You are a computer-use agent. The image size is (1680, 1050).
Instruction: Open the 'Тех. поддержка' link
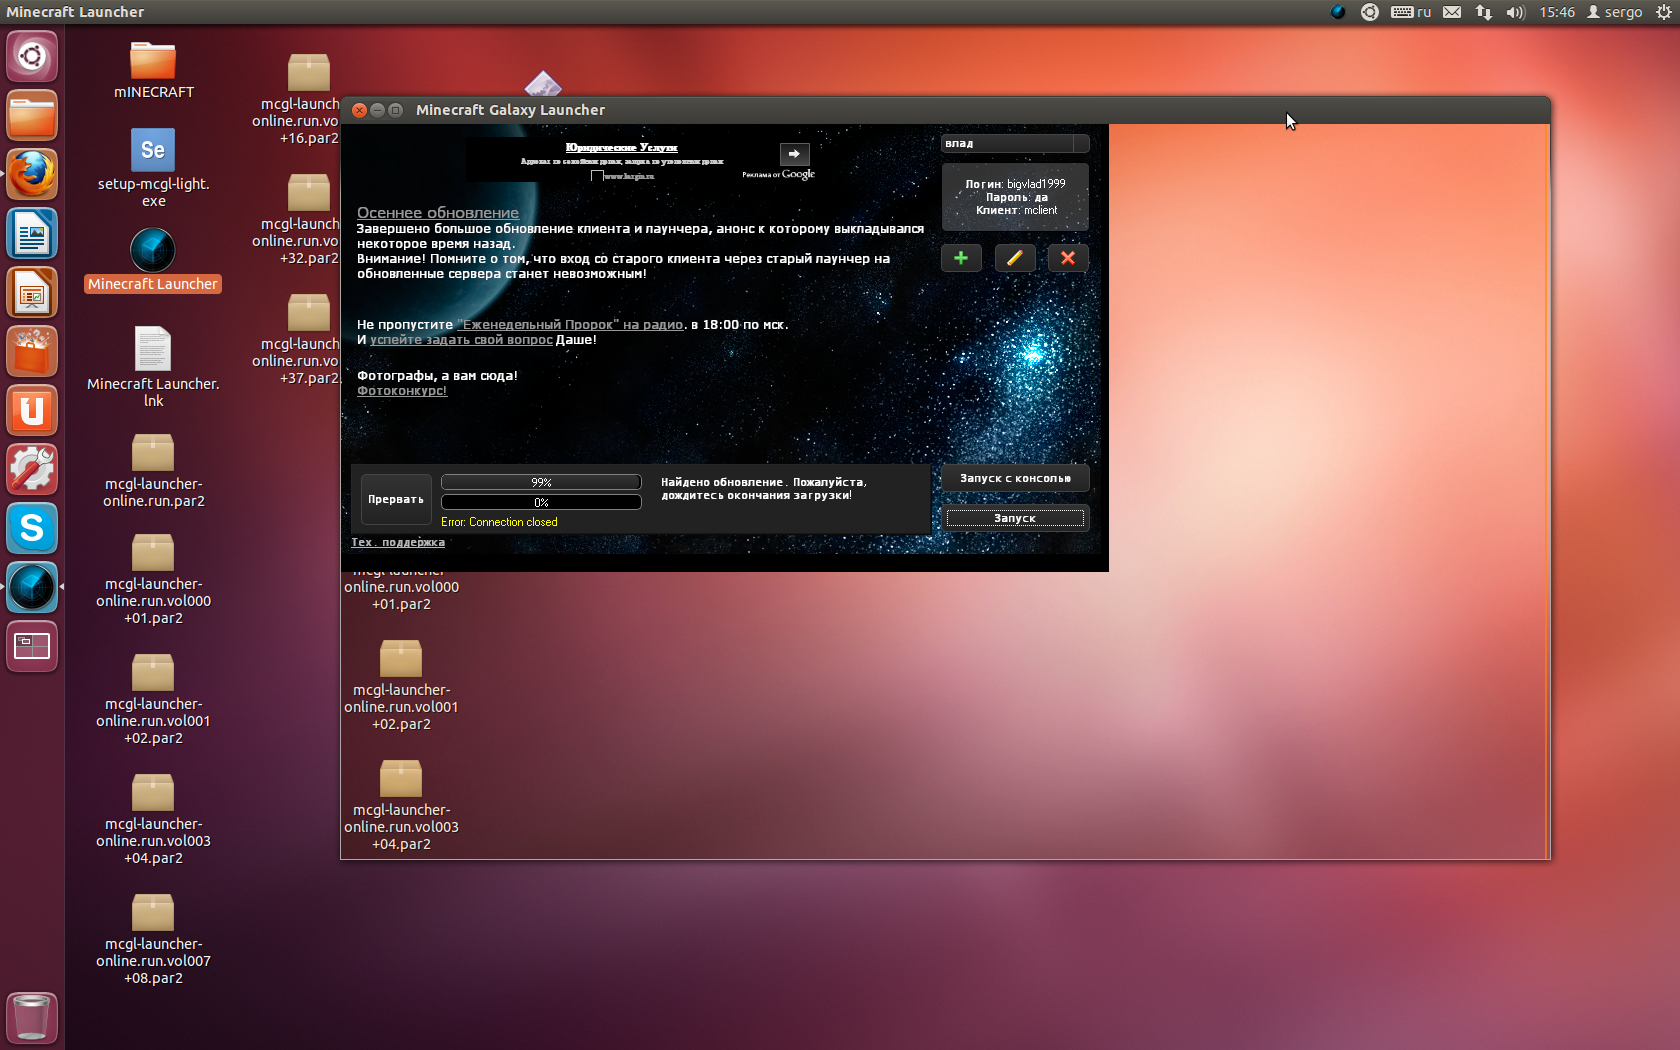pos(398,542)
